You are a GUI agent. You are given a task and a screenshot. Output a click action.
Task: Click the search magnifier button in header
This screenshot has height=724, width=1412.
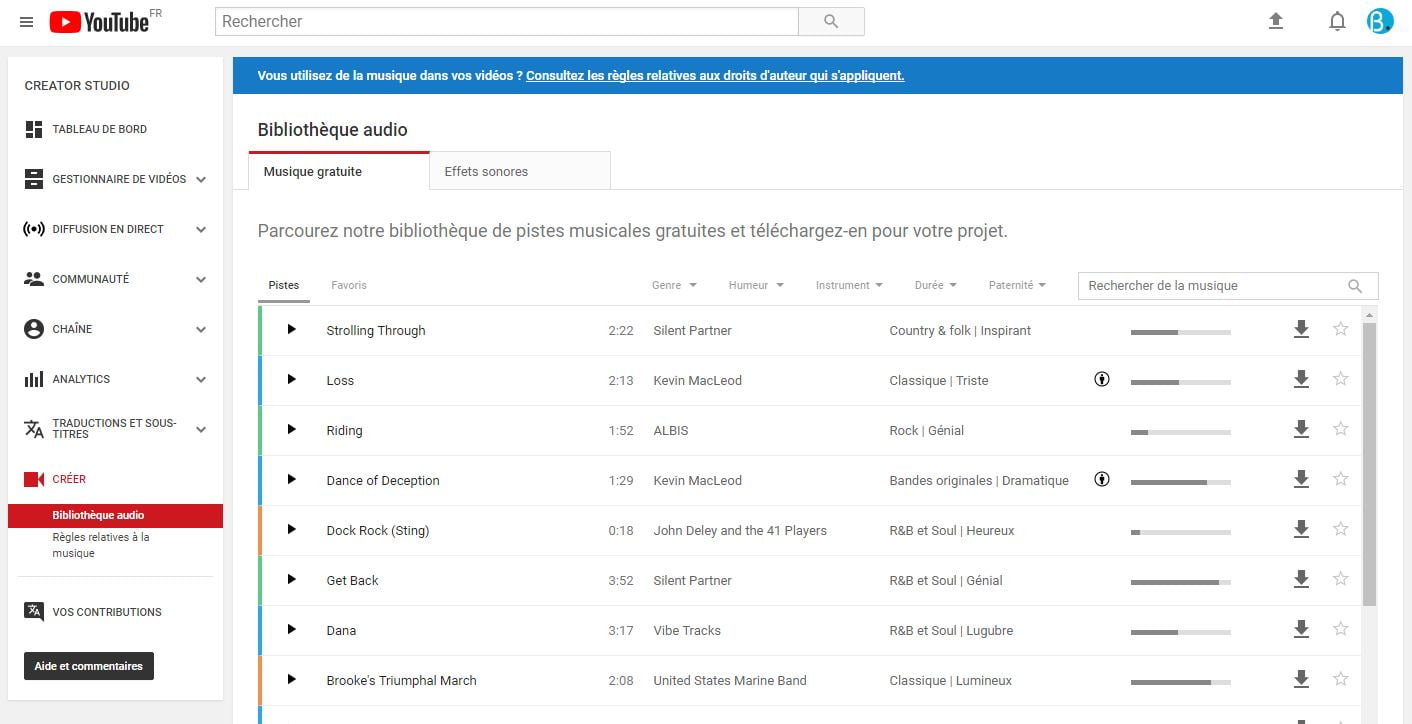(x=831, y=21)
